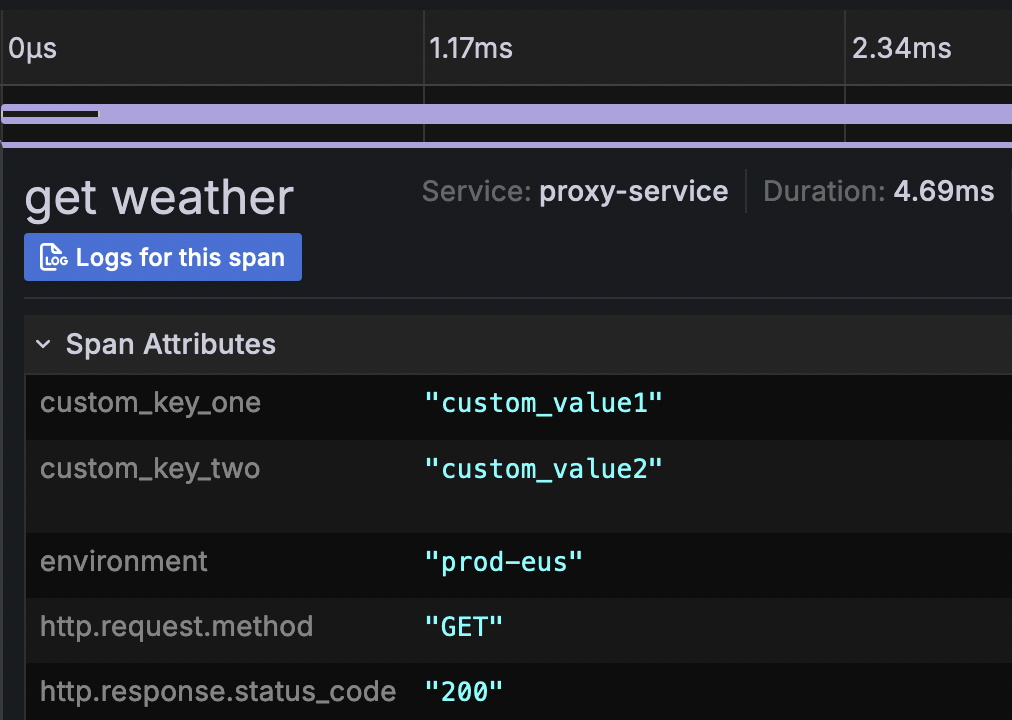Screen dimensions: 1012x720
Task: Click the "prod-eus" environment value
Action: (x=503, y=562)
